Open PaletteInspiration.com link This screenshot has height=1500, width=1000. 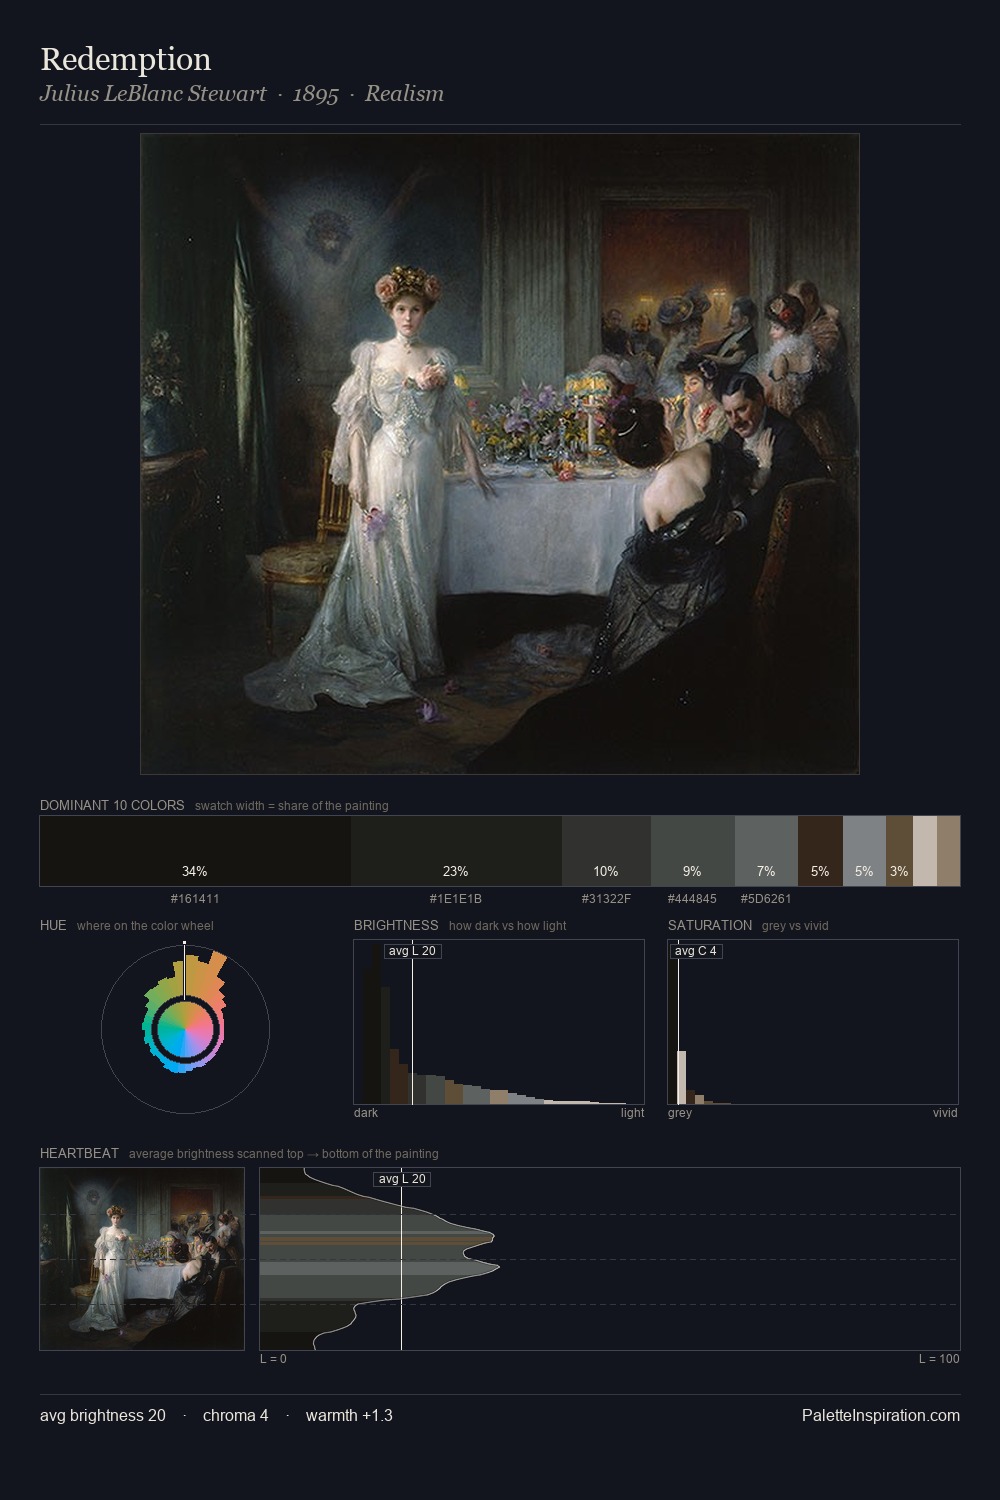[881, 1415]
